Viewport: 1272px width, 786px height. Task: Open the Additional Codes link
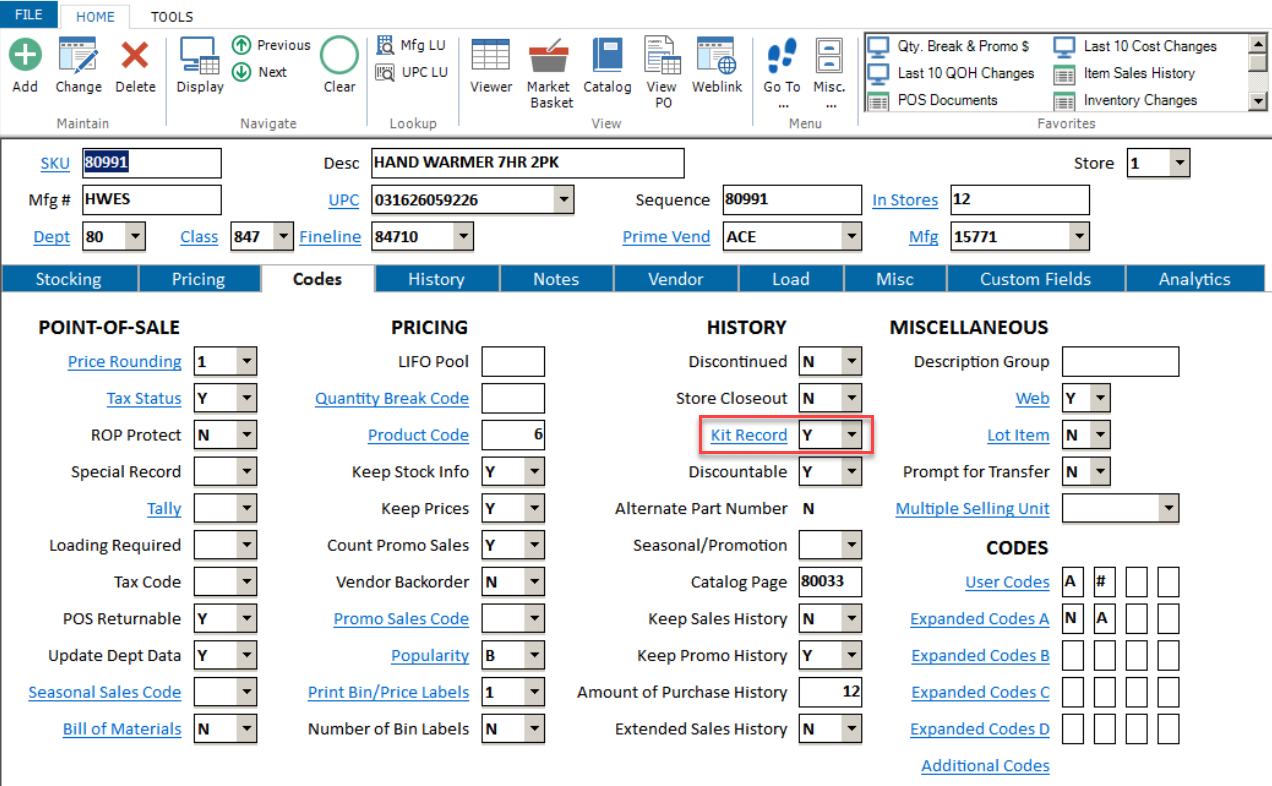985,766
